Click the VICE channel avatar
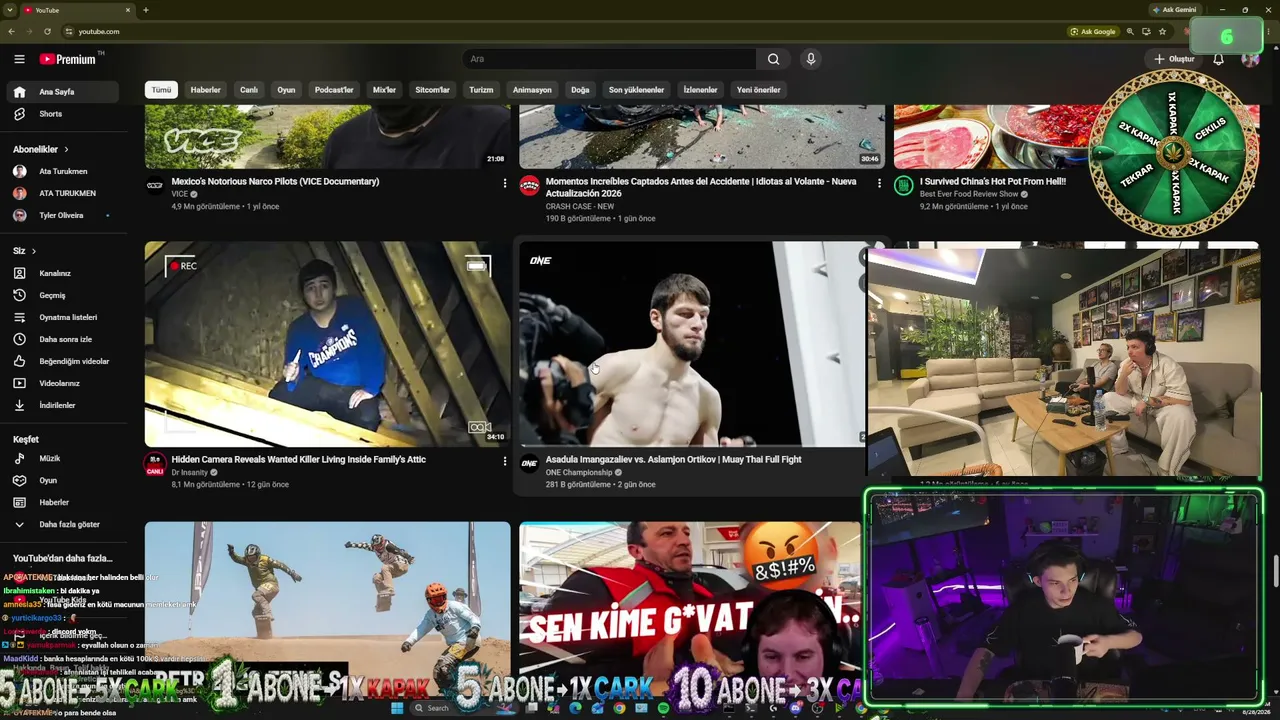Screen dimensions: 1280x720 155,185
